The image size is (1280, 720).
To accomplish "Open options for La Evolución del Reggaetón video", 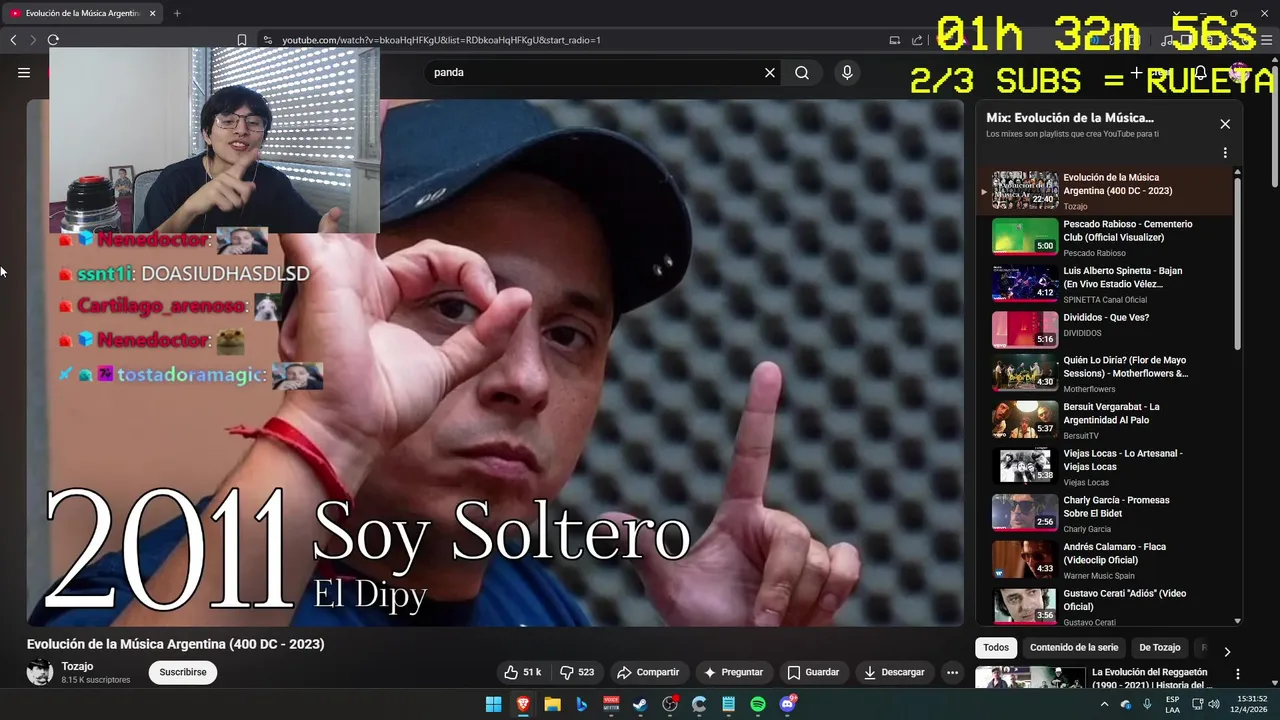I will [1237, 675].
